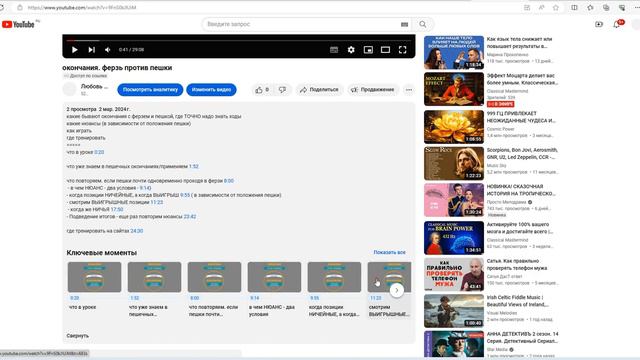Open YouTube home logo

(18, 24)
